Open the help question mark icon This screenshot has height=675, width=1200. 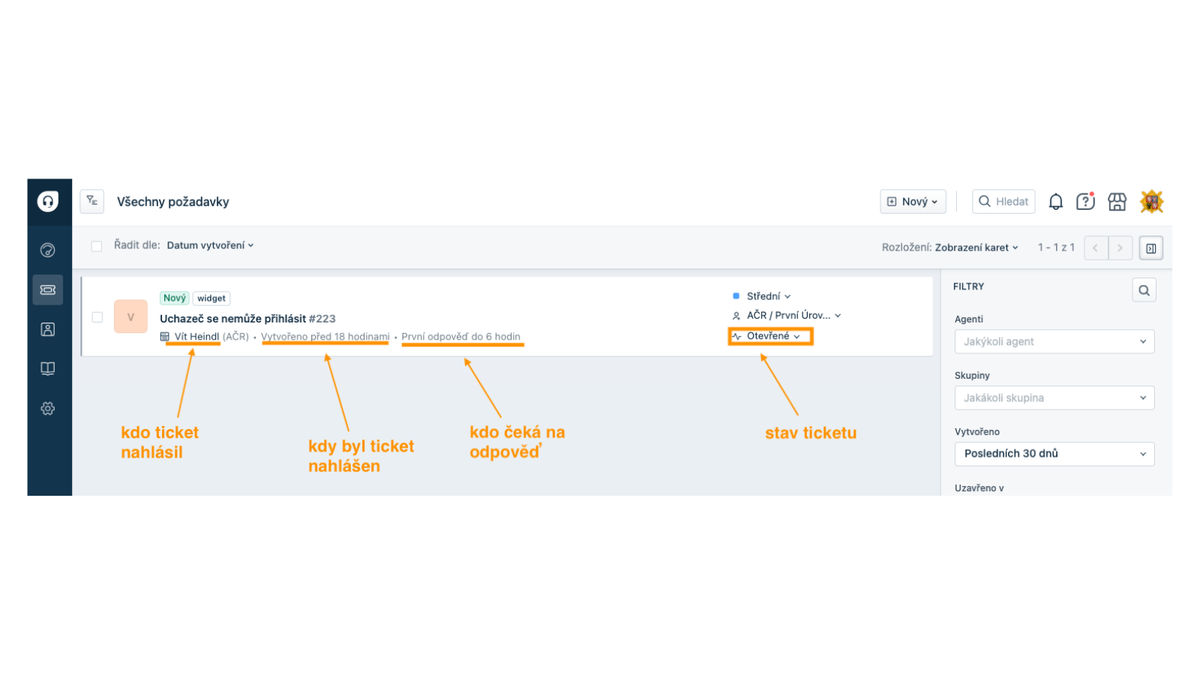pos(1085,202)
